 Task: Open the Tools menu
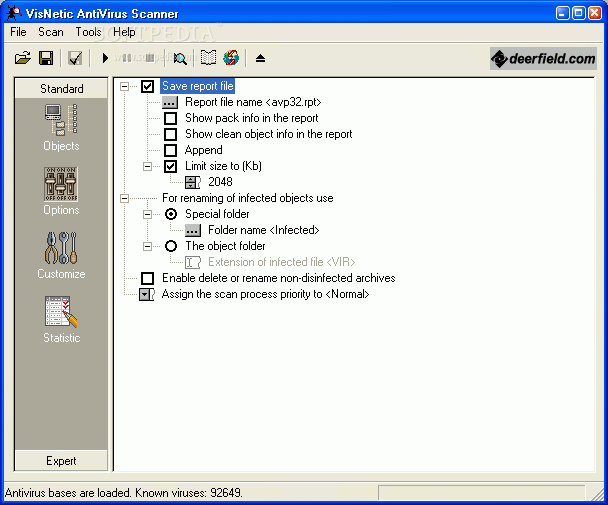(x=88, y=32)
